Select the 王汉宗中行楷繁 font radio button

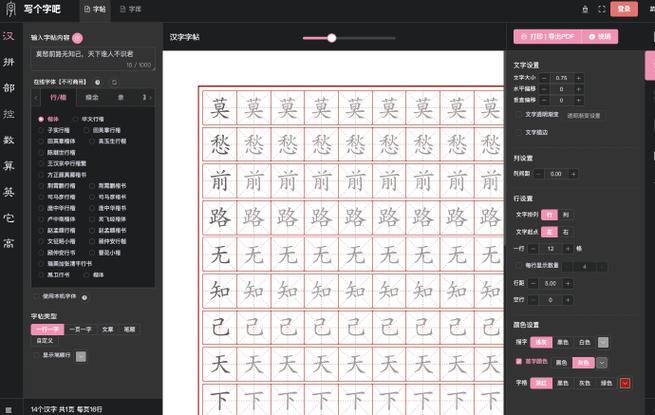(x=41, y=163)
